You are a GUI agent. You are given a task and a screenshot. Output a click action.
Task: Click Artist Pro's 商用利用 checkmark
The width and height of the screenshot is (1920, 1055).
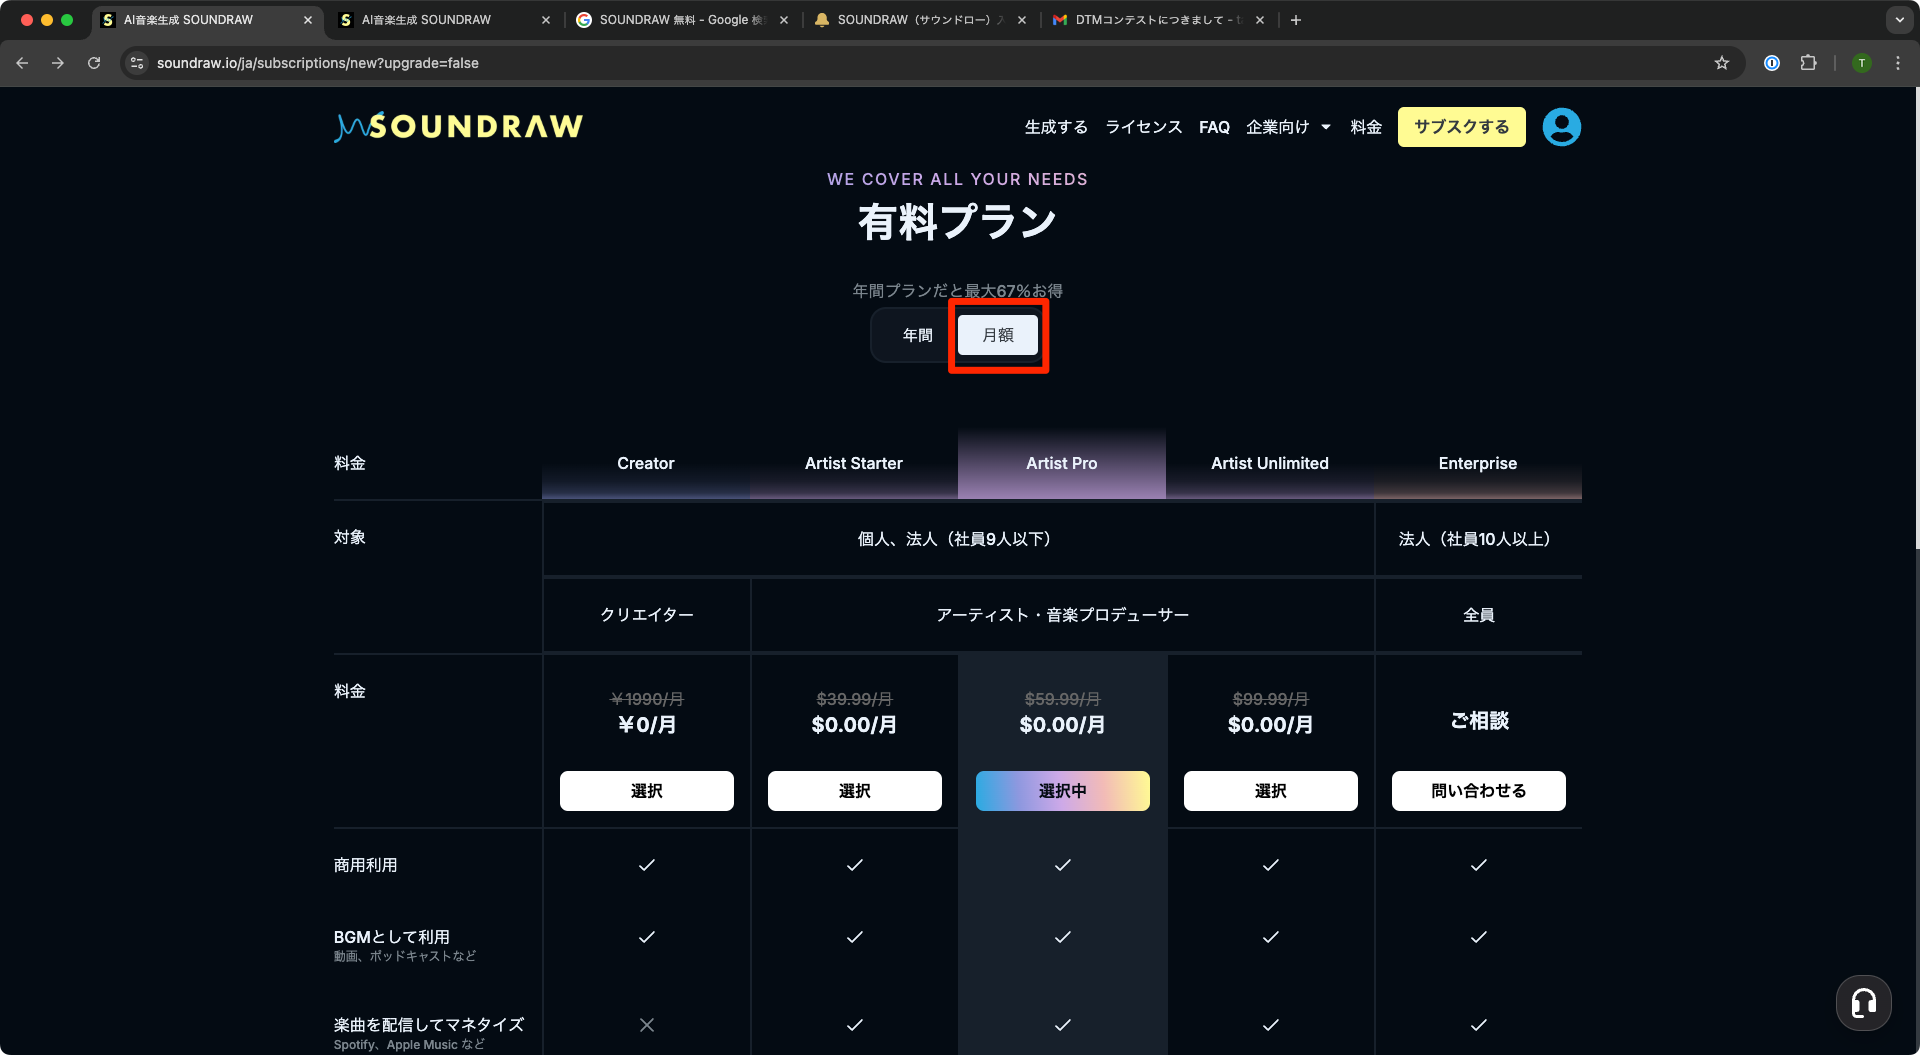click(1062, 865)
